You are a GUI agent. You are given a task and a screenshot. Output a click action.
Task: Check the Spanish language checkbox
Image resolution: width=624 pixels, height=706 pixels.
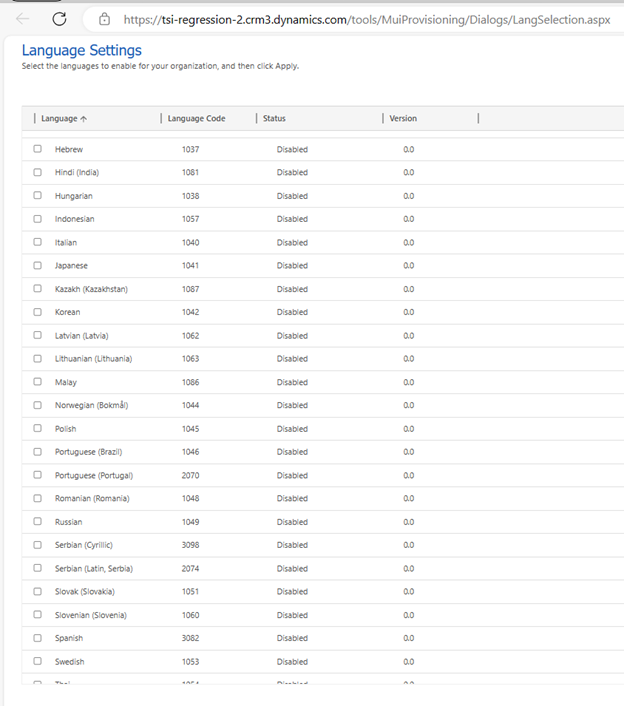coord(38,638)
